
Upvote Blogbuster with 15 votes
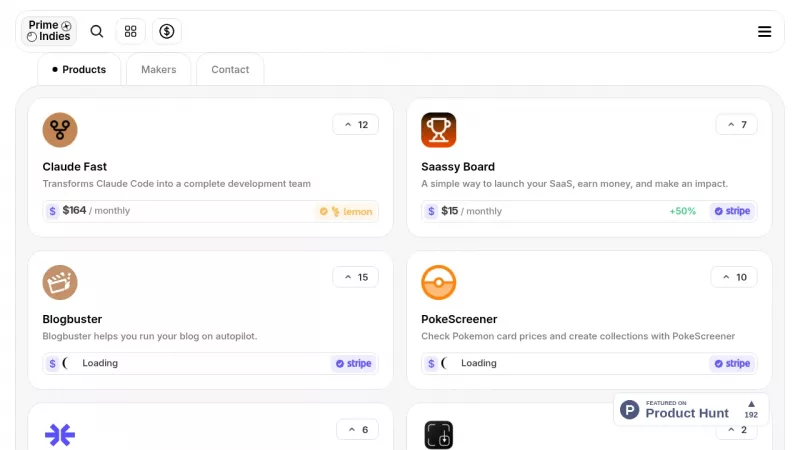coord(355,277)
